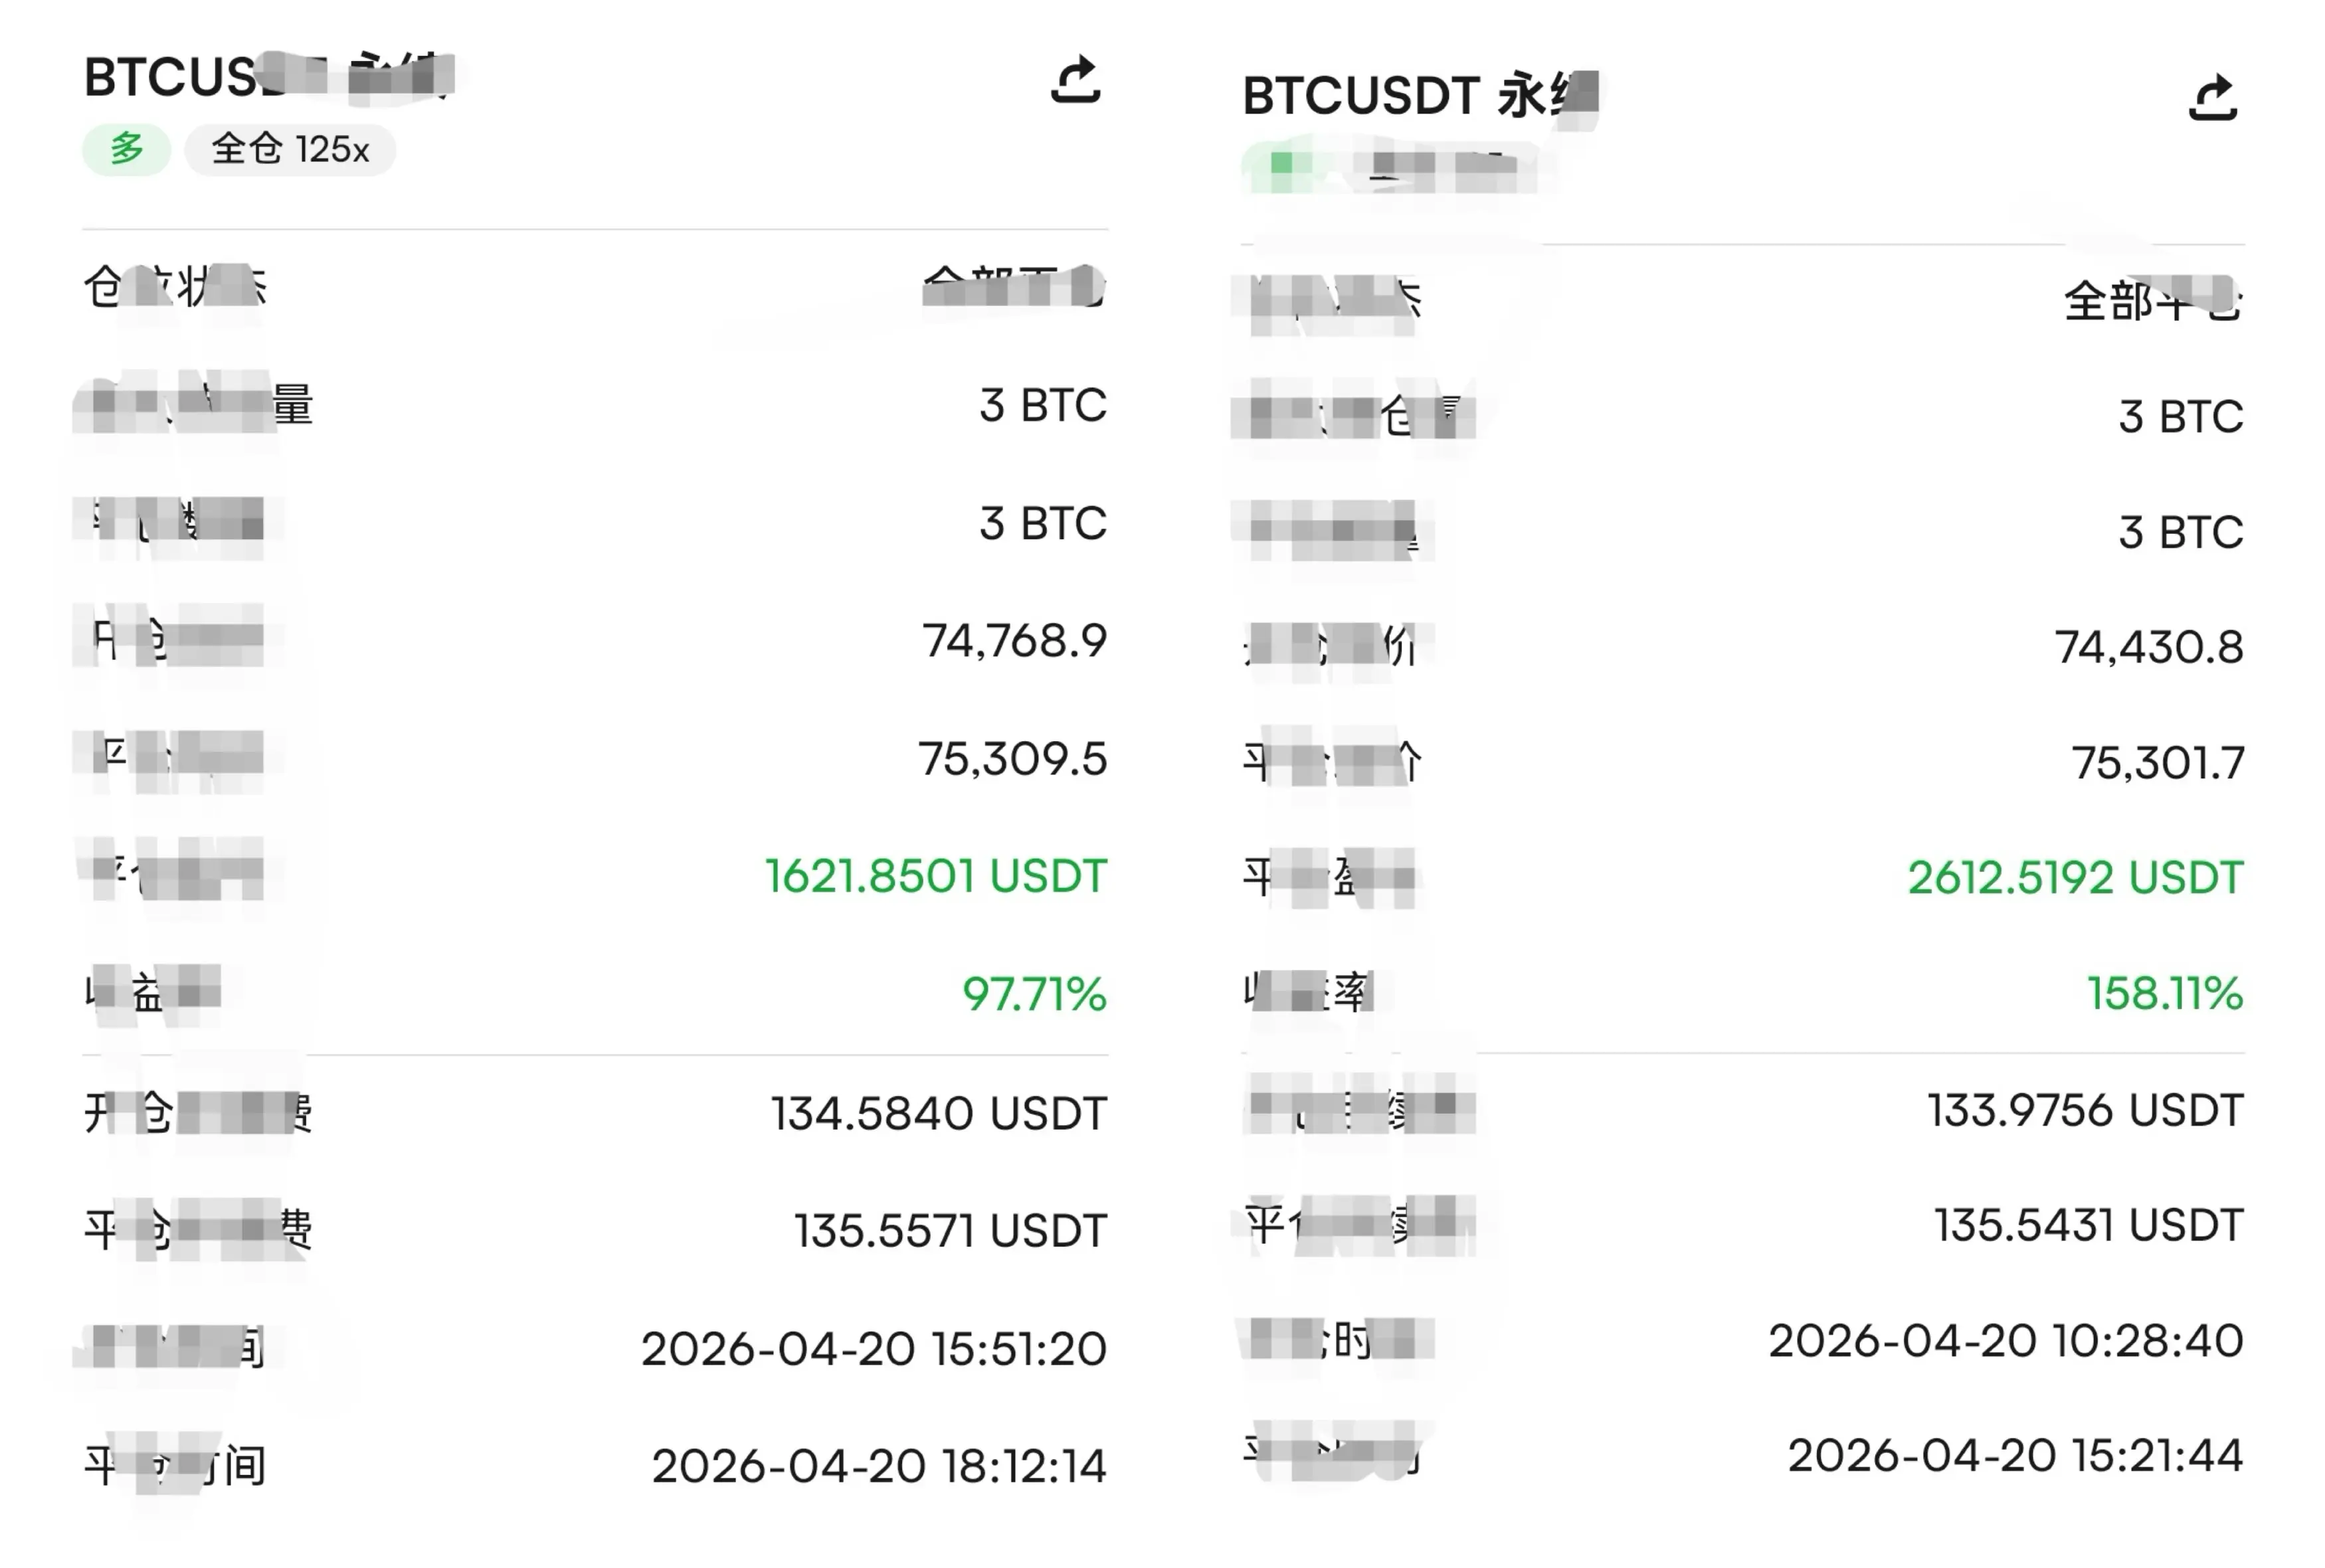Screen dimensions: 2325x1568
Task: Click the 134.5840 USDT opening fee
Action: click(x=938, y=1113)
